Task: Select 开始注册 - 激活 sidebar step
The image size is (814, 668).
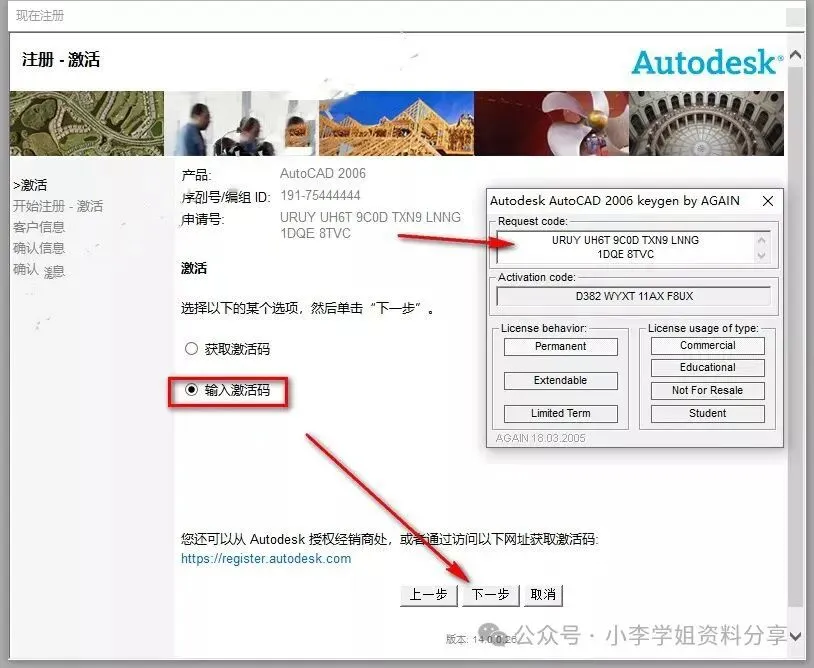Action: pyautogui.click(x=58, y=206)
